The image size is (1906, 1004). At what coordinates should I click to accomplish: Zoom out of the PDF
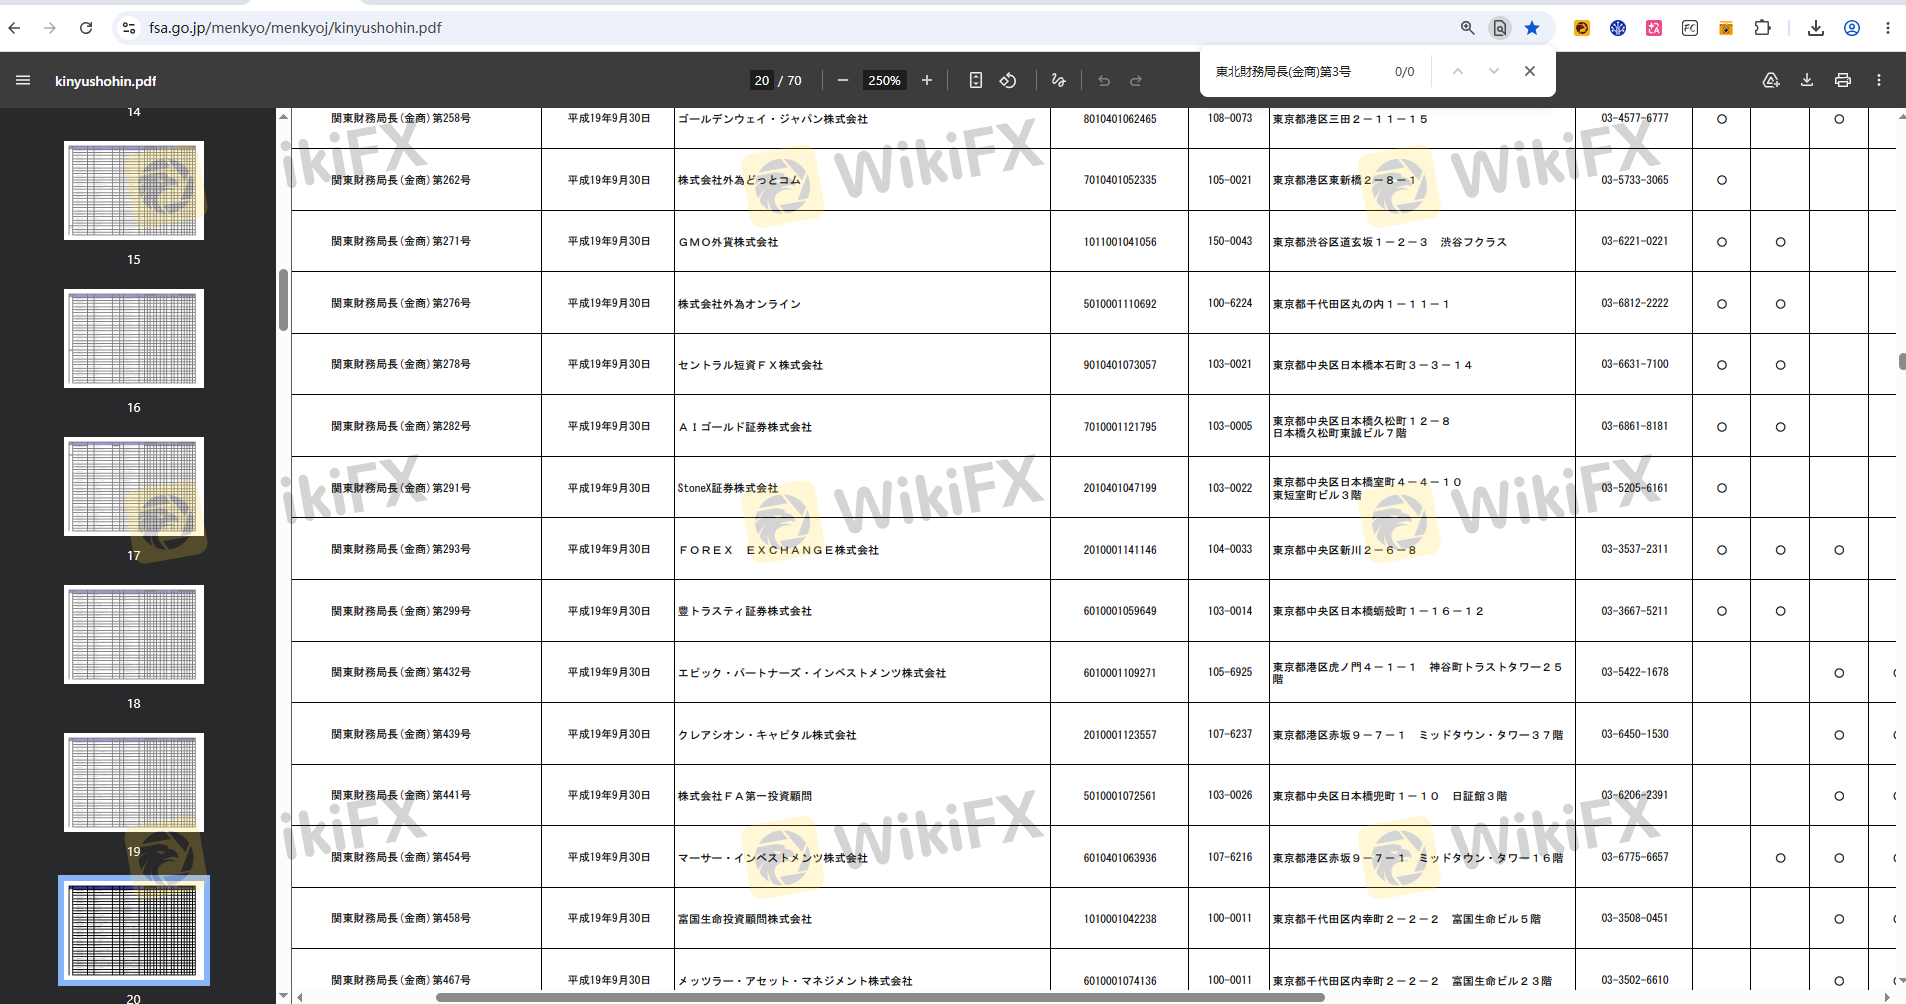843,80
